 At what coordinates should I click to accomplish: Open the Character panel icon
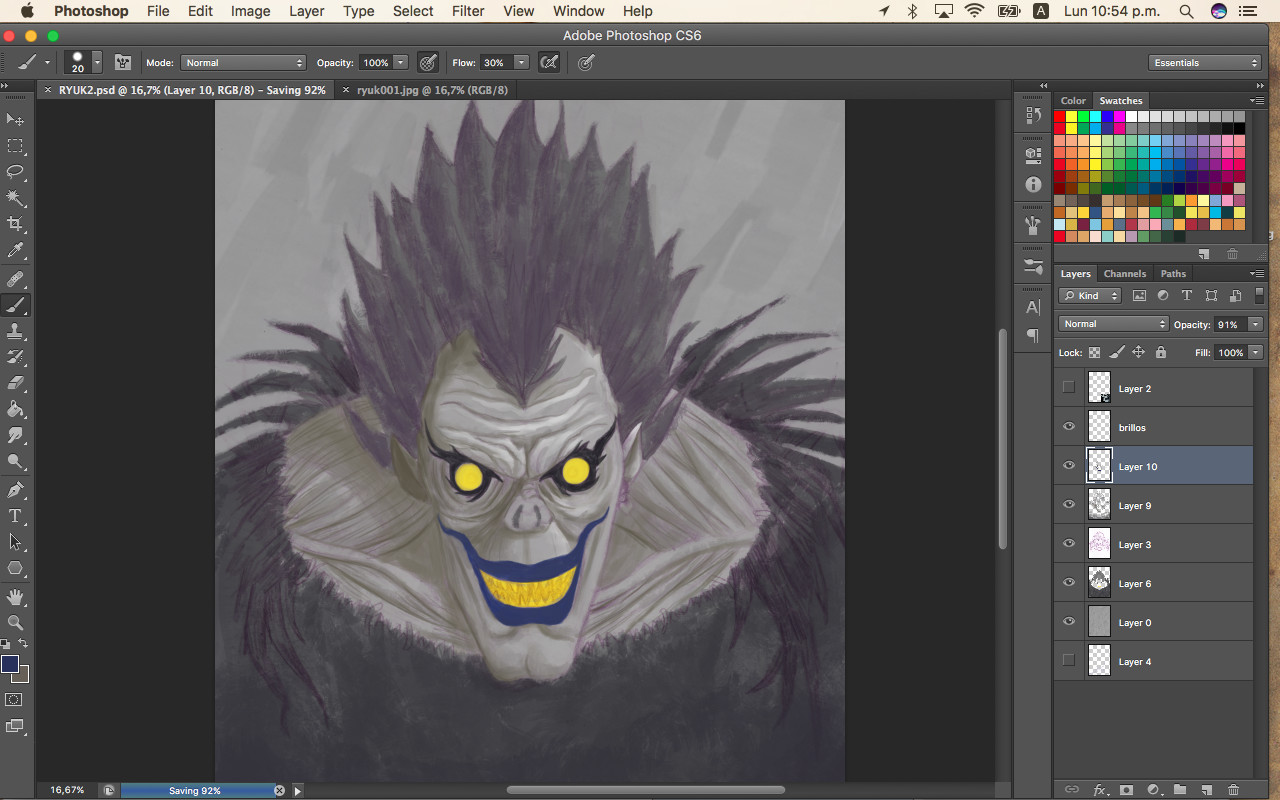point(1033,307)
